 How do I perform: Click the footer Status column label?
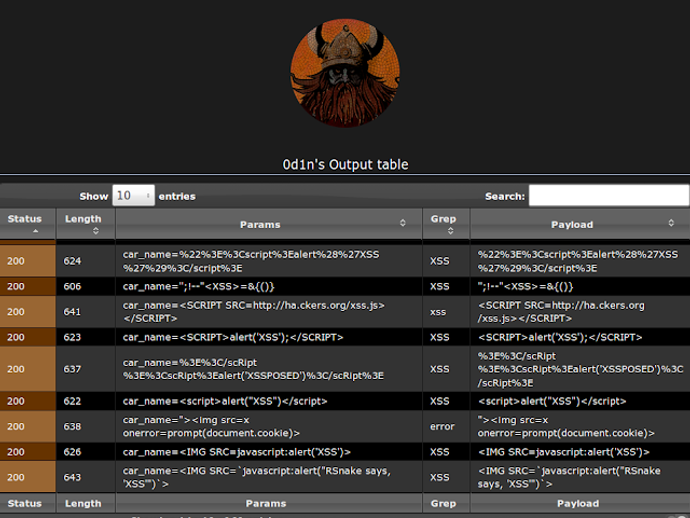point(25,503)
